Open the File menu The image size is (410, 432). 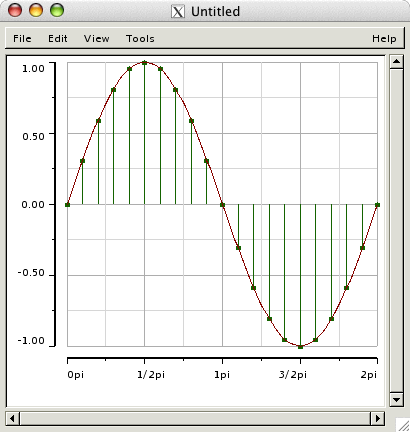point(22,39)
